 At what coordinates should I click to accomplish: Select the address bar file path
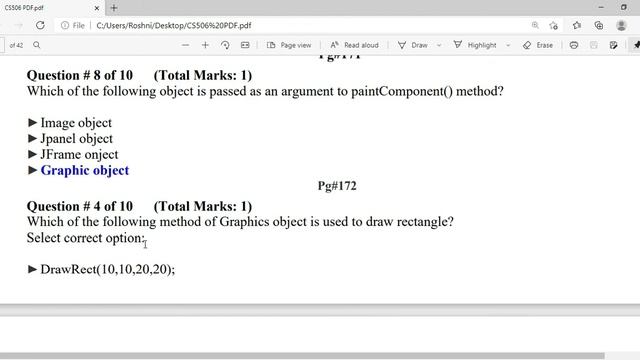174,25
